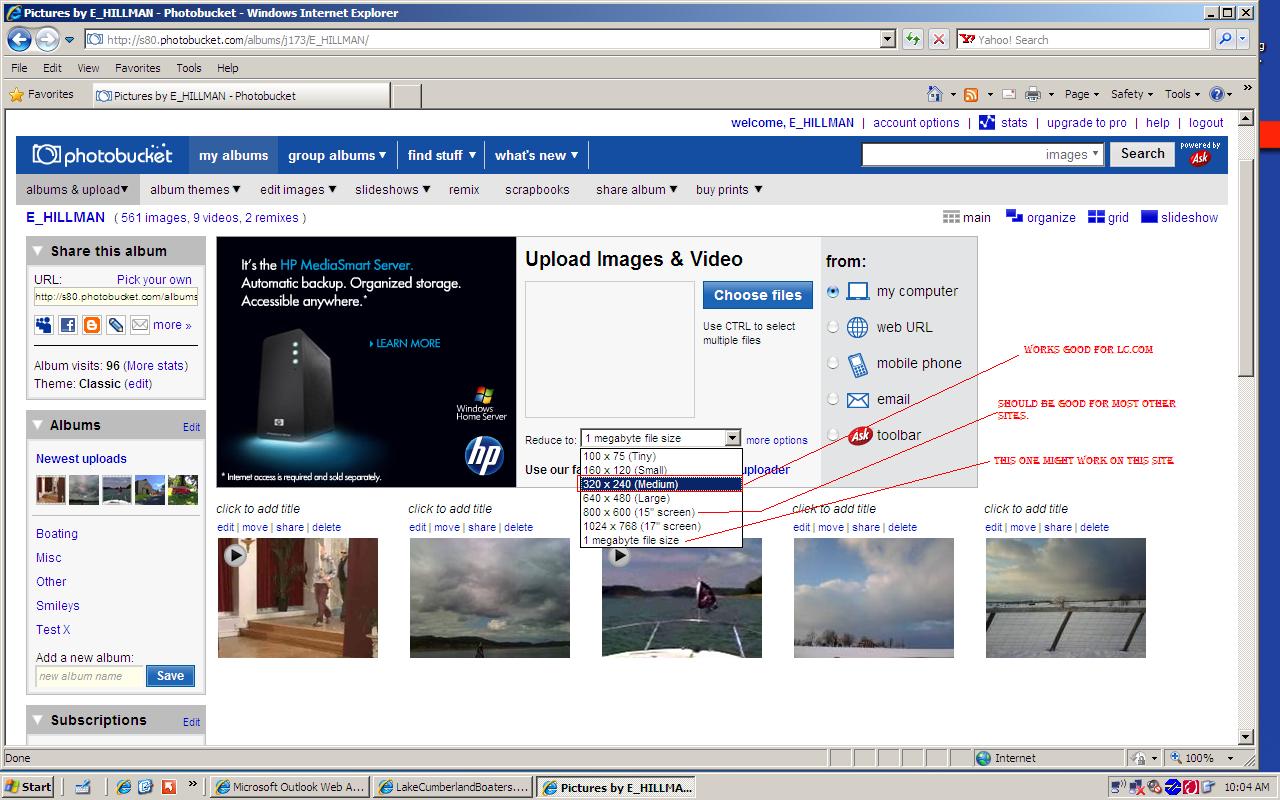The height and width of the screenshot is (800, 1280).
Task: Open the Boating album
Action: pos(57,534)
